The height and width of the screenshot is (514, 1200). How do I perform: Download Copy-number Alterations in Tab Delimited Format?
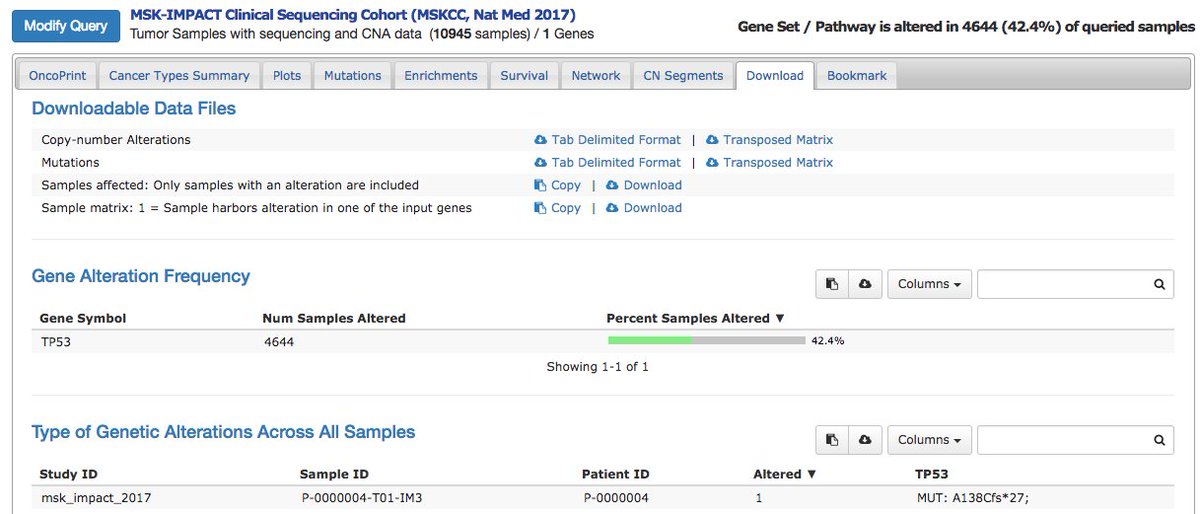pyautogui.click(x=608, y=140)
